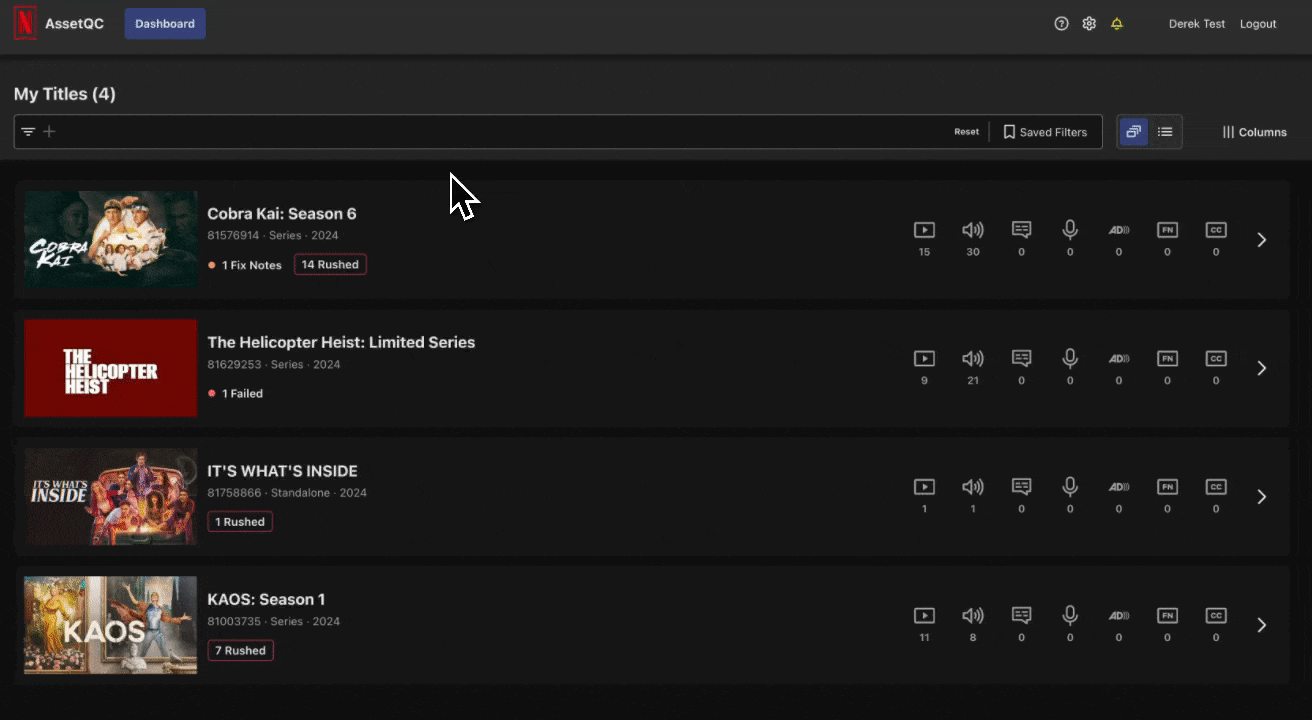Click the microphone icon for The Helicopter Heist

coord(1070,358)
